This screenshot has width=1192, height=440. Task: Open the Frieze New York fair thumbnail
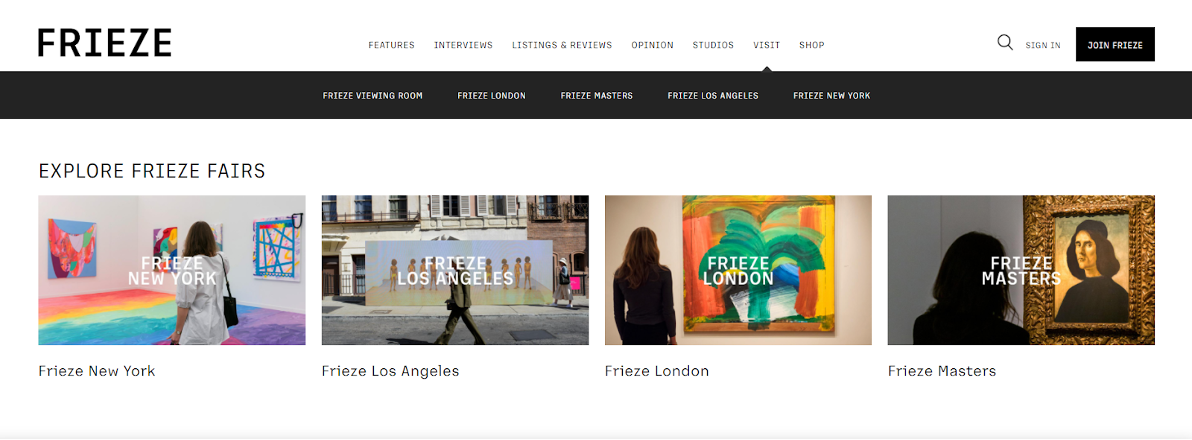pyautogui.click(x=172, y=270)
